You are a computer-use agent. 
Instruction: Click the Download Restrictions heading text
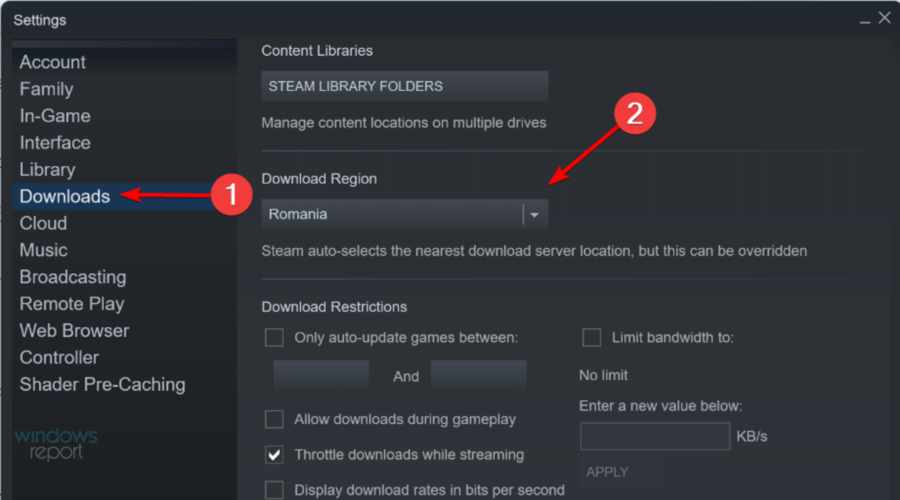pos(334,307)
